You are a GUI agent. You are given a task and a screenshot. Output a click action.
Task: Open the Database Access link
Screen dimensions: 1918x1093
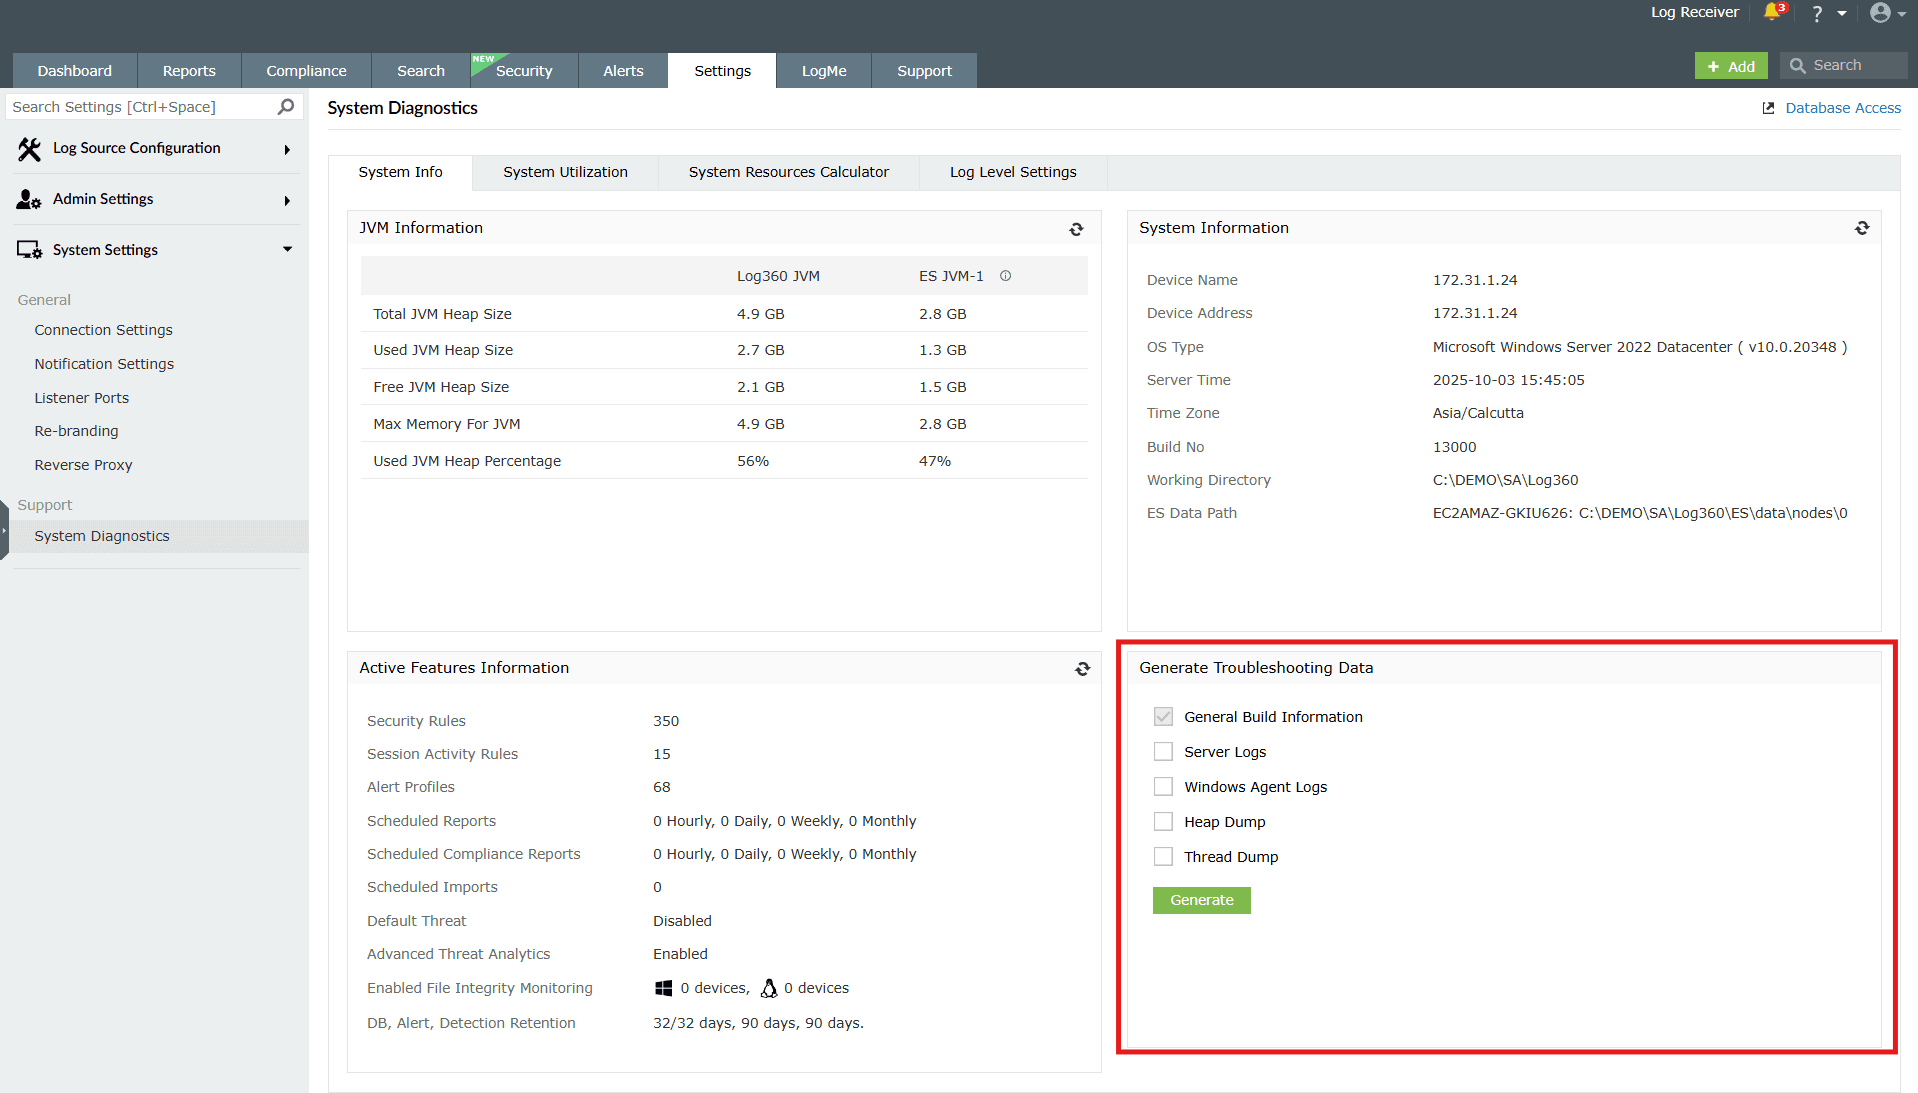[1843, 108]
